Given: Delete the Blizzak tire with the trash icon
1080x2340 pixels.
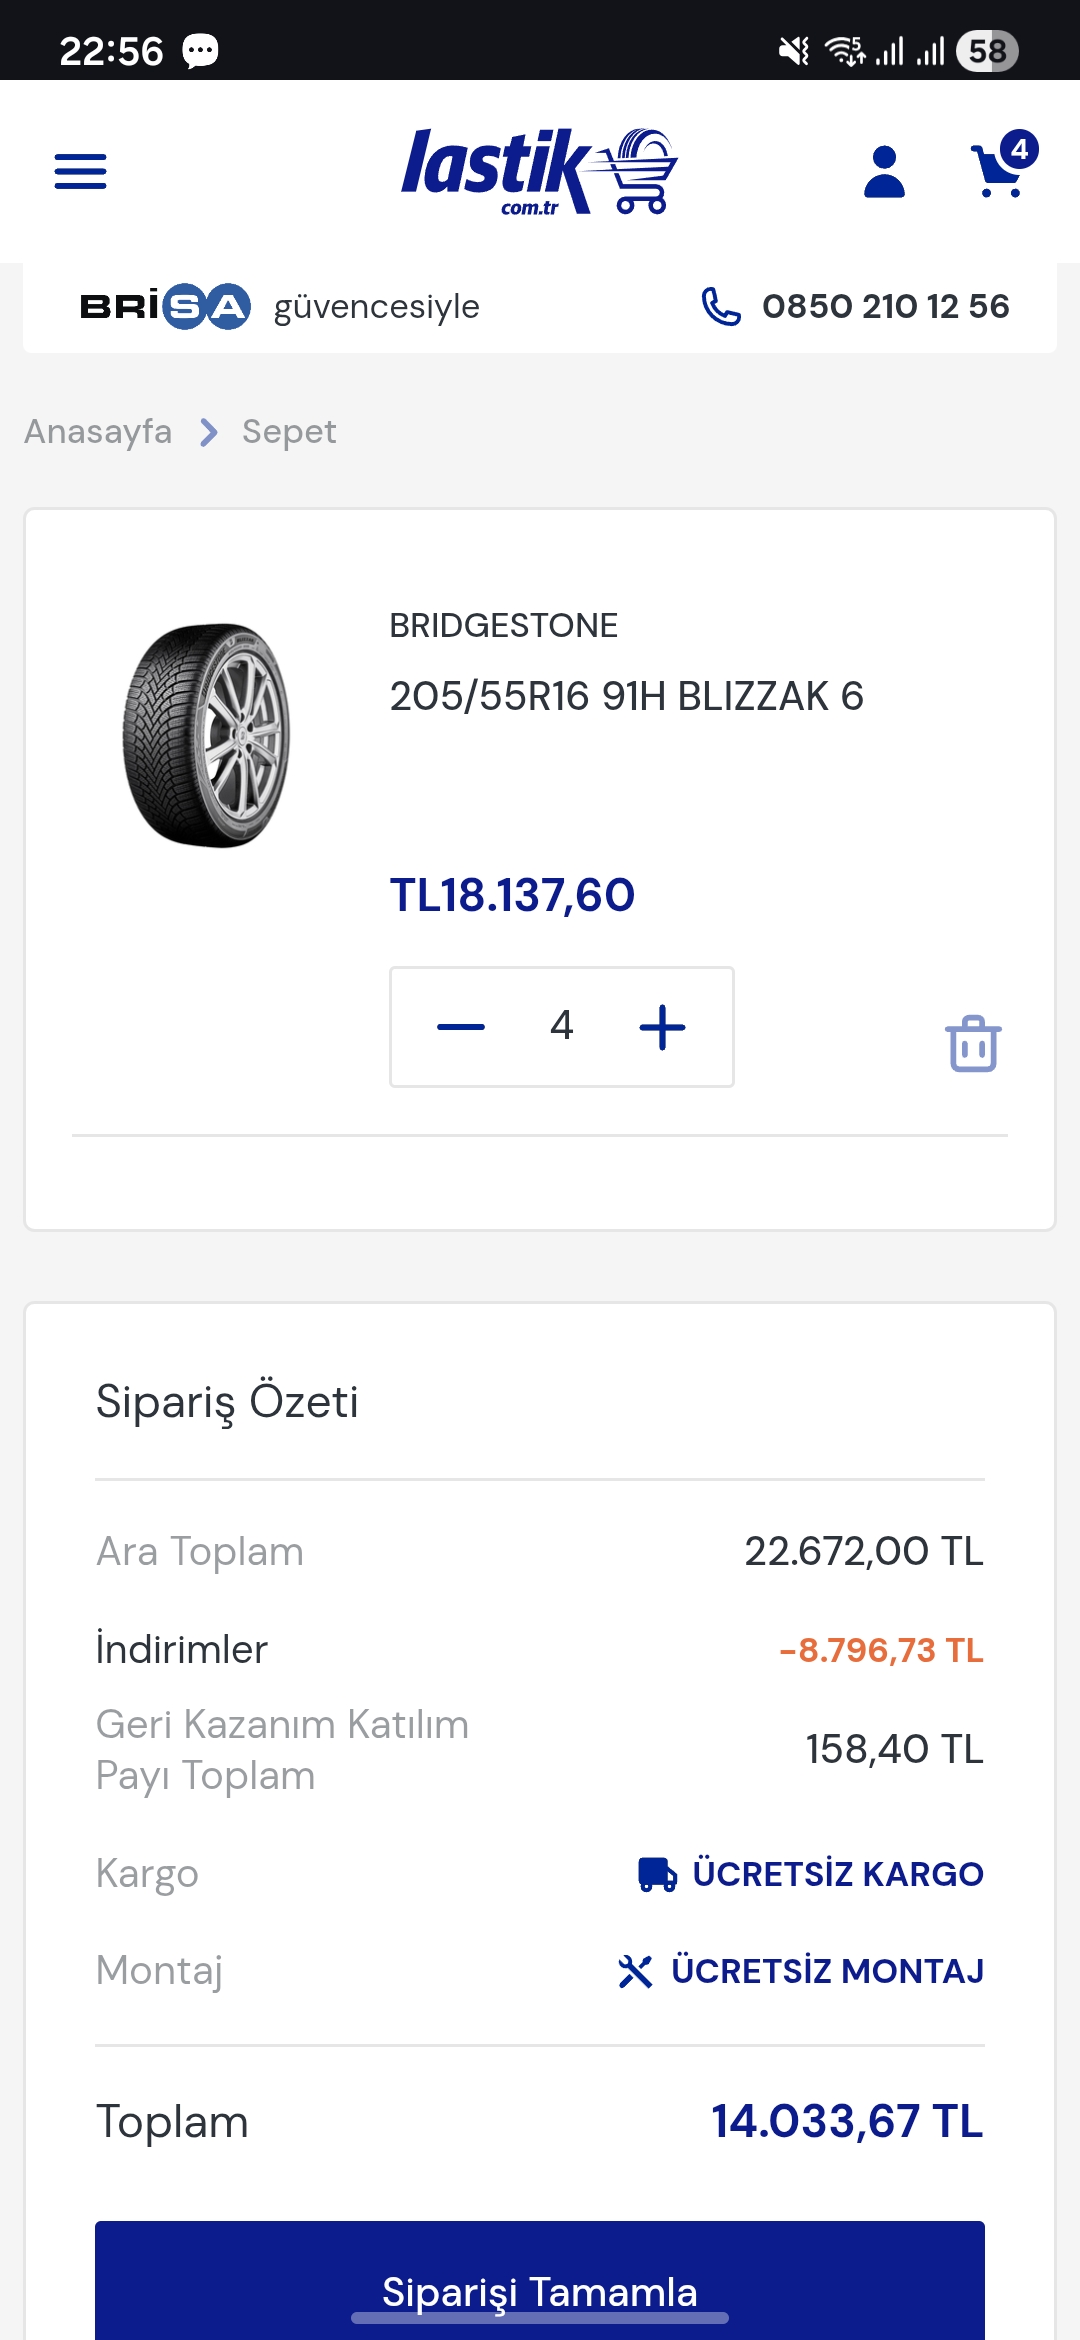Looking at the screenshot, I should click(x=973, y=1043).
